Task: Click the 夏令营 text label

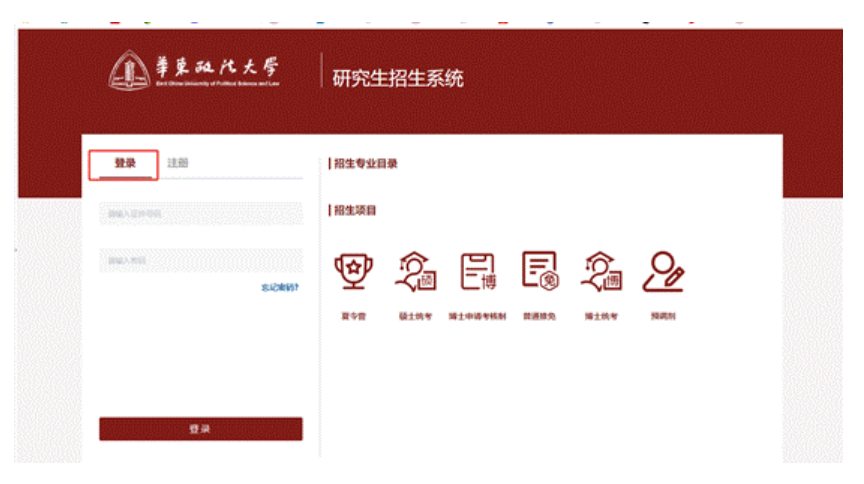Action: coord(354,316)
